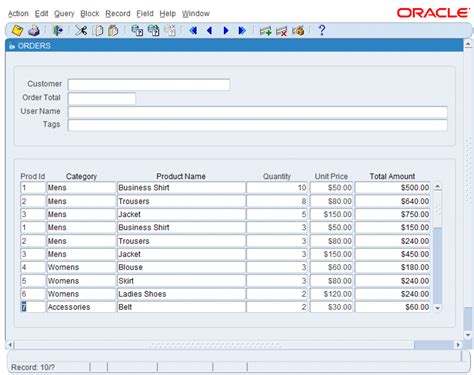Click the ORACLE logo
The width and height of the screenshot is (474, 375).
pyautogui.click(x=433, y=13)
